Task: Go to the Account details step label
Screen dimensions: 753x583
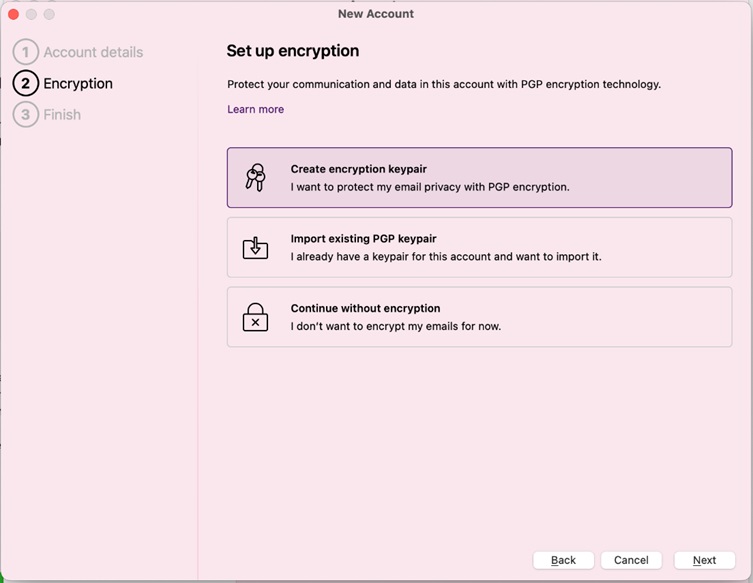Action: [93, 52]
